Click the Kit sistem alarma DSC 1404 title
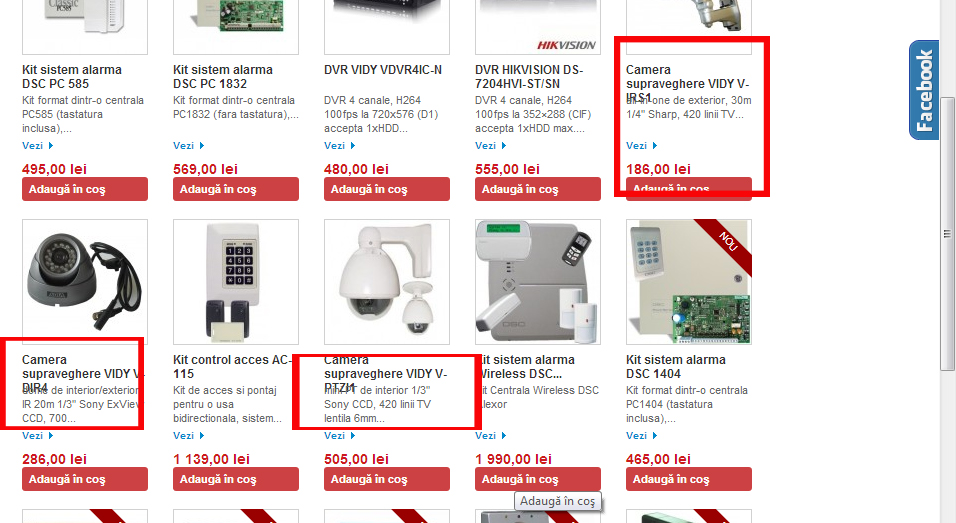The image size is (956, 523). point(676,367)
